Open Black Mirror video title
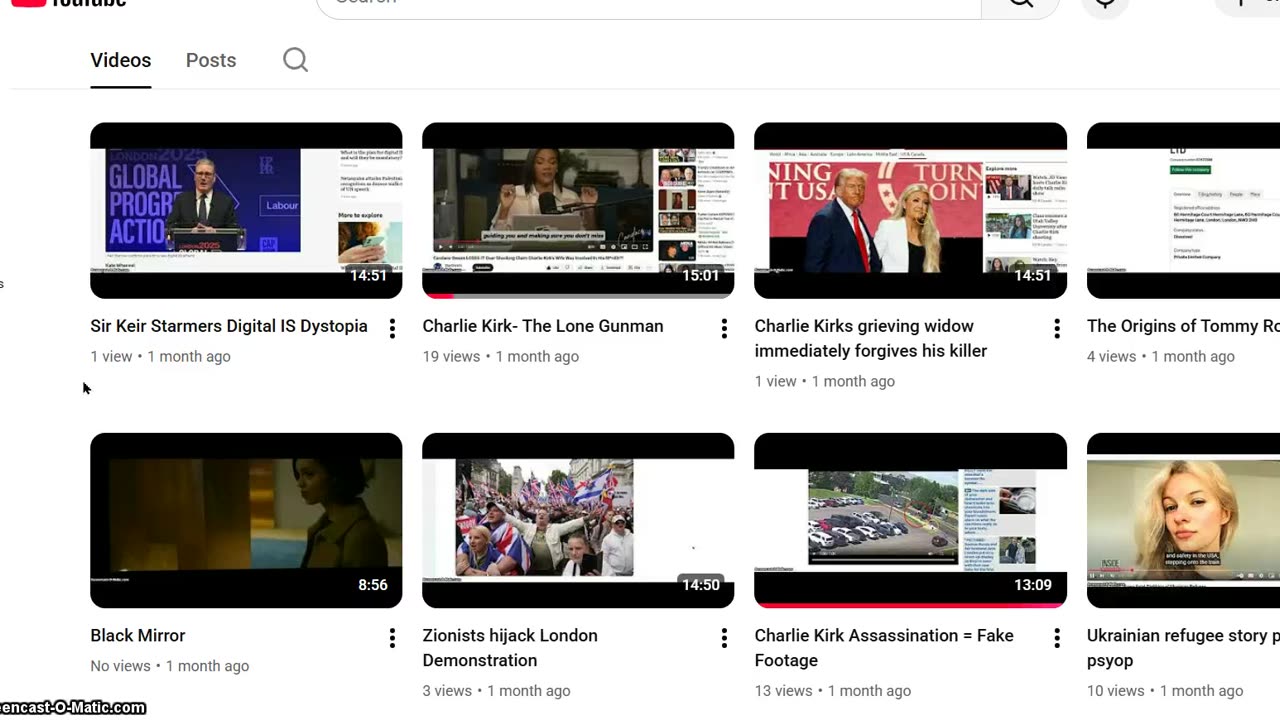The image size is (1280, 720). click(x=138, y=636)
